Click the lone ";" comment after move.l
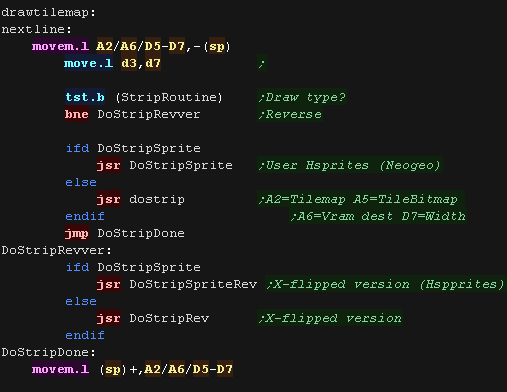 tap(262, 63)
